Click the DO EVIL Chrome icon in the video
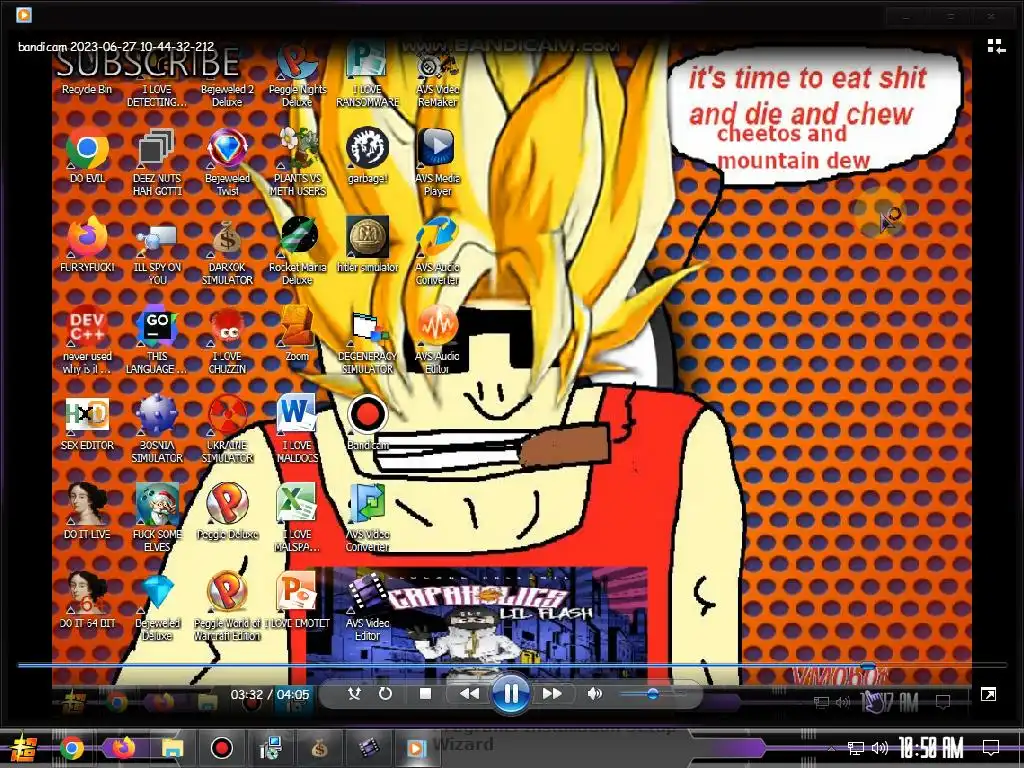 (87, 155)
